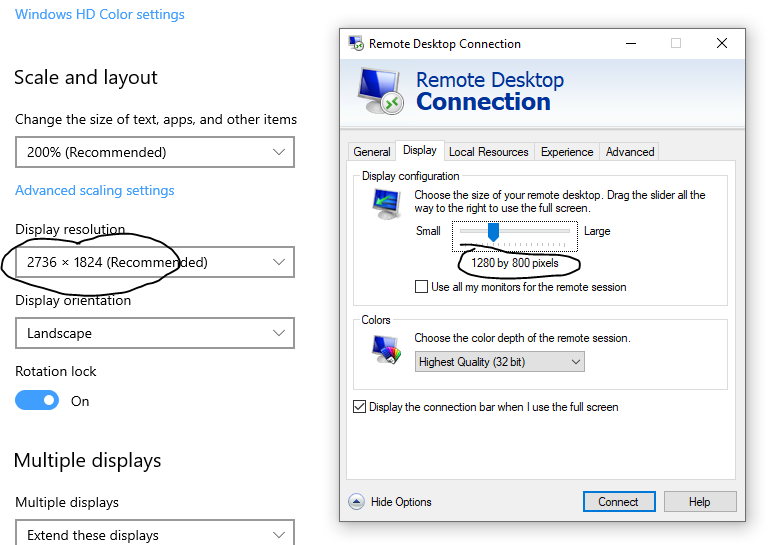Click the color depth monitor icon
Image resolution: width=773 pixels, height=545 pixels.
click(x=386, y=349)
